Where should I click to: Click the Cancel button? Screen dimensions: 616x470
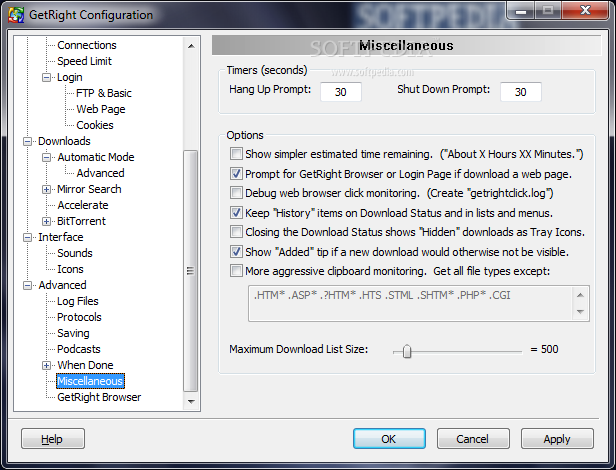[473, 439]
